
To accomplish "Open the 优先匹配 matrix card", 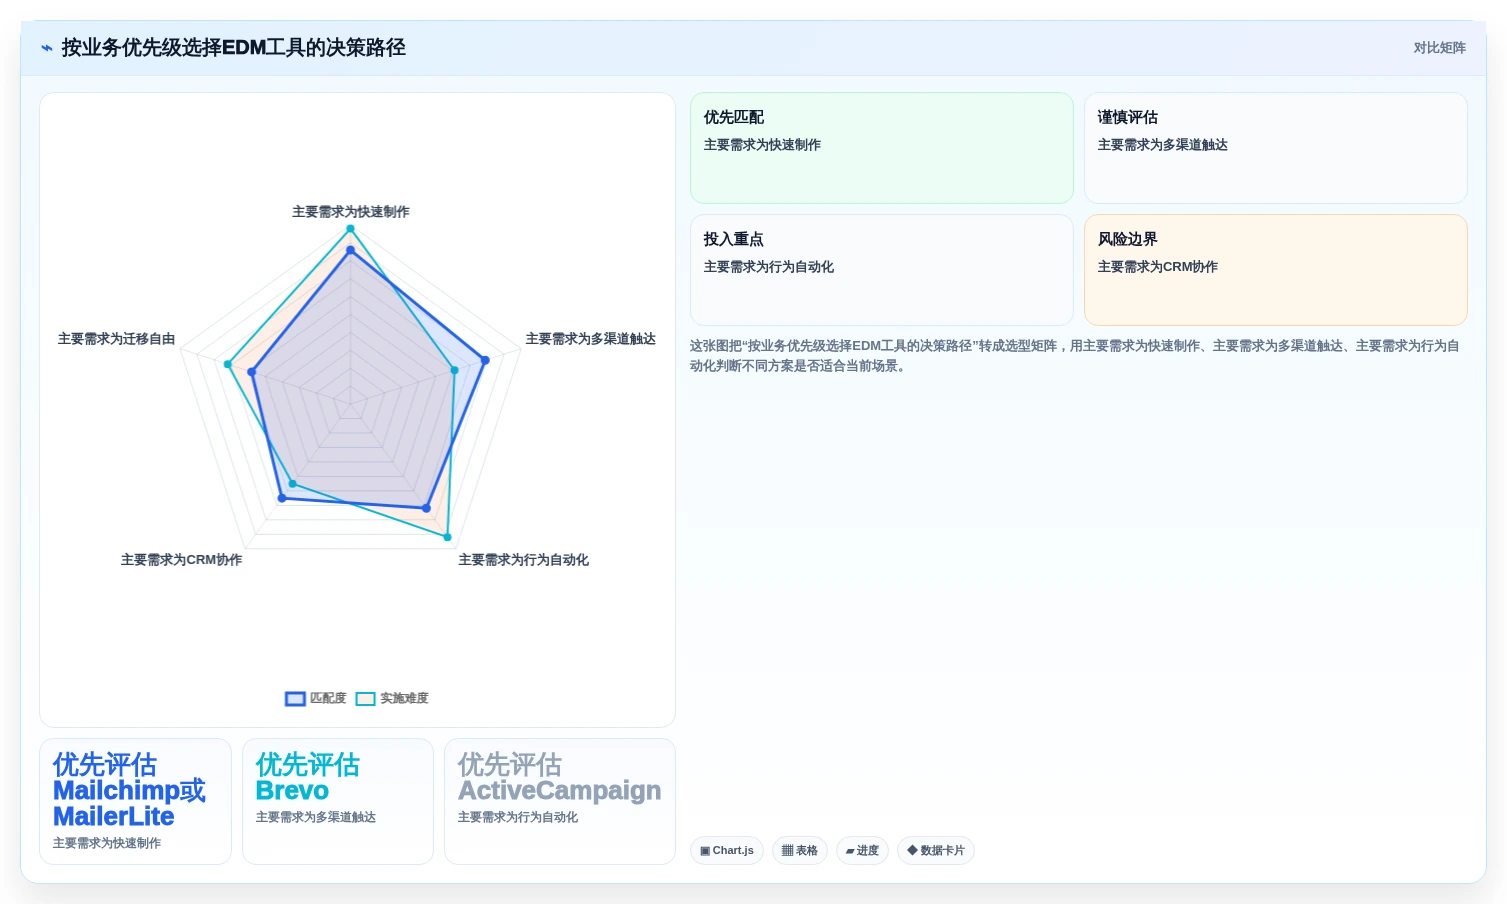I will (882, 148).
